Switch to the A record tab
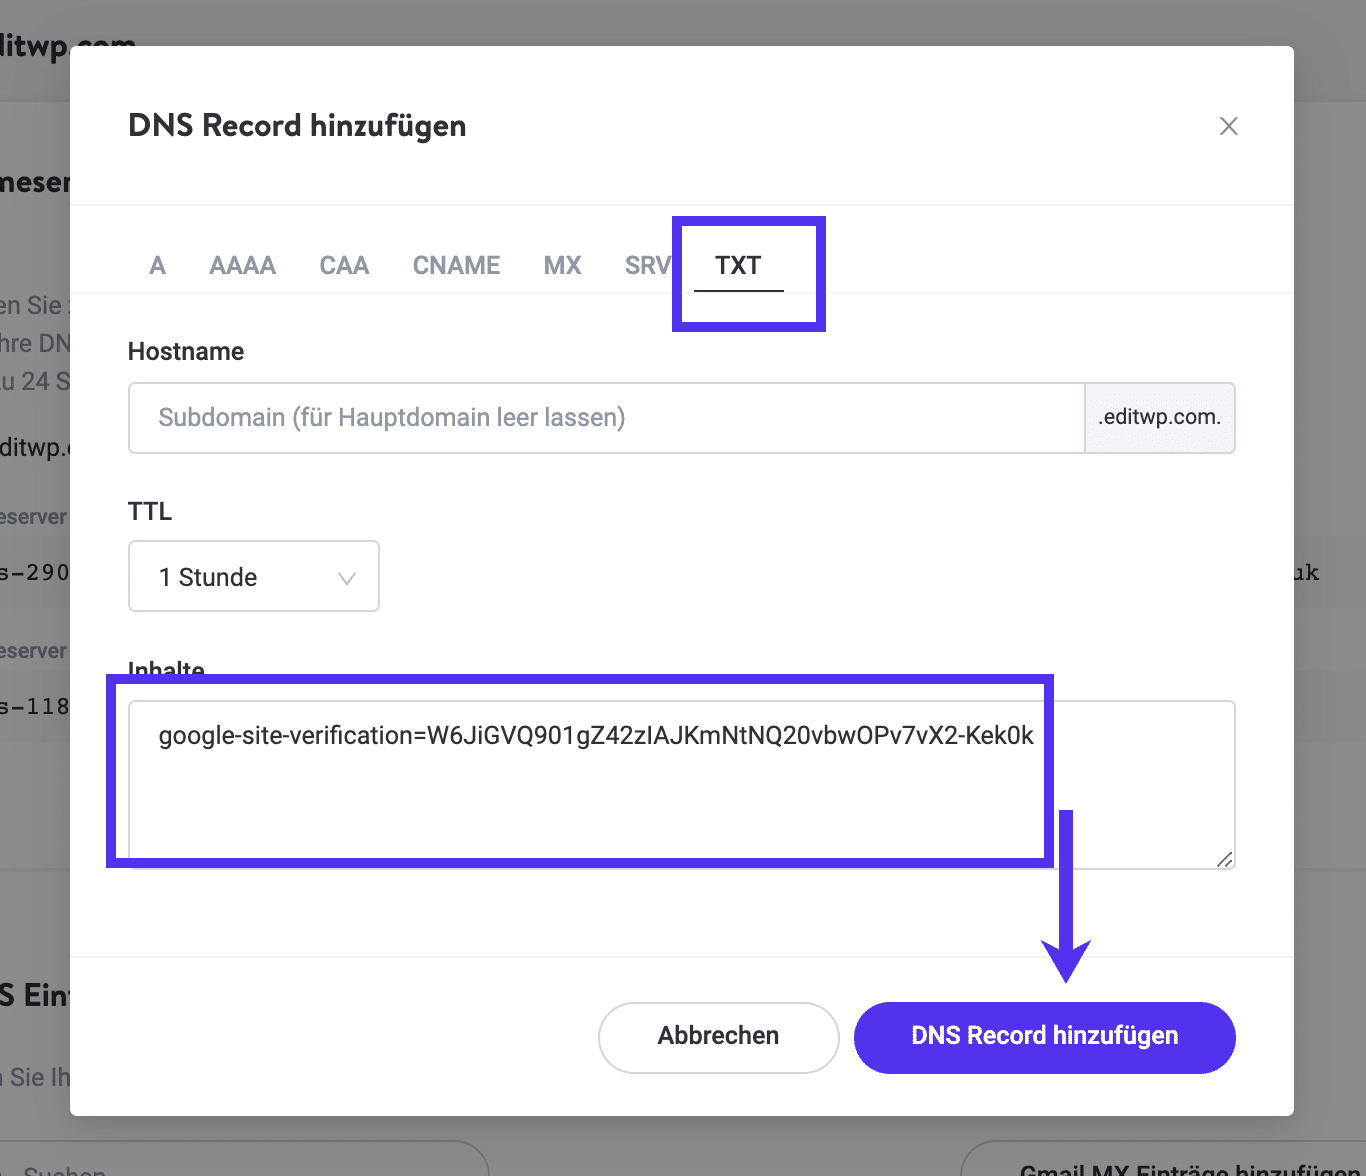Viewport: 1366px width, 1176px height. coord(157,265)
